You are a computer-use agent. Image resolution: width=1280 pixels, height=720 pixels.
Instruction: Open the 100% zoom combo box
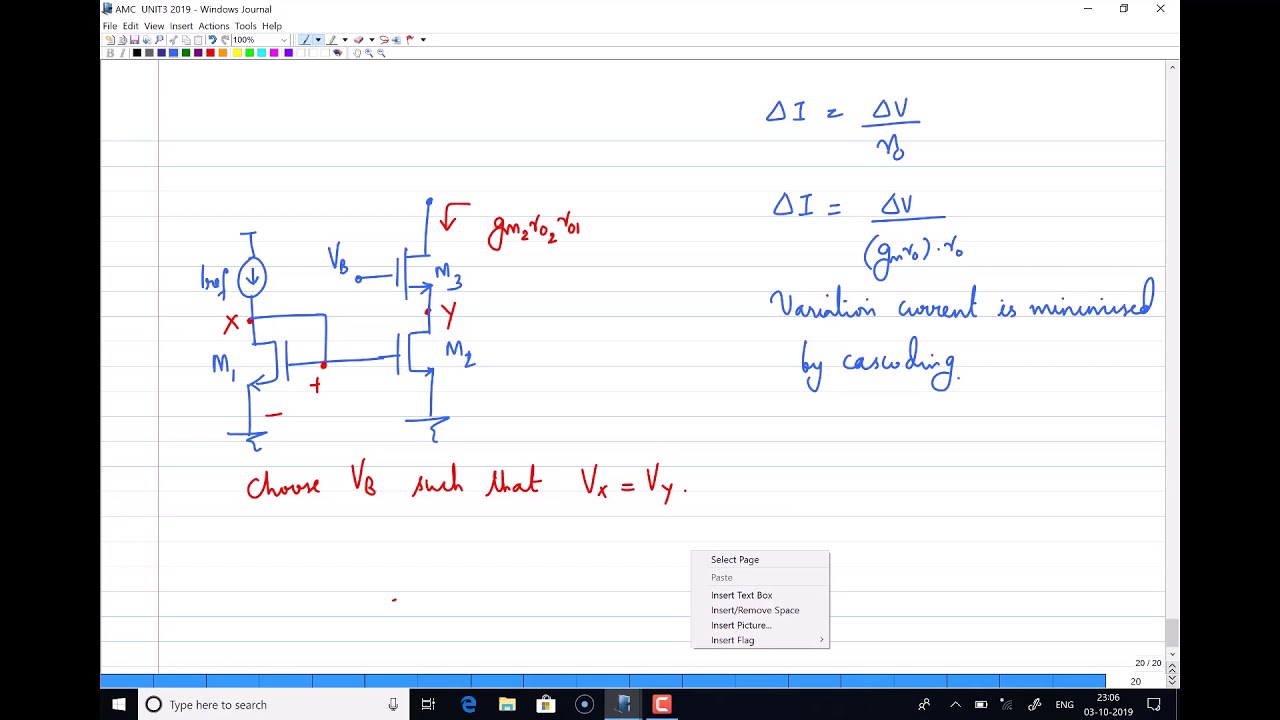pyautogui.click(x=260, y=40)
